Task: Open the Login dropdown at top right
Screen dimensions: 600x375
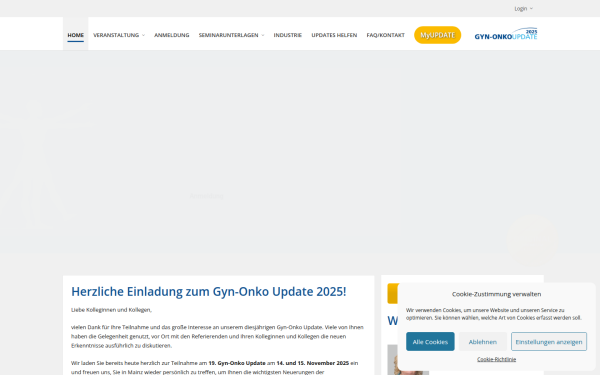Action: tap(523, 8)
